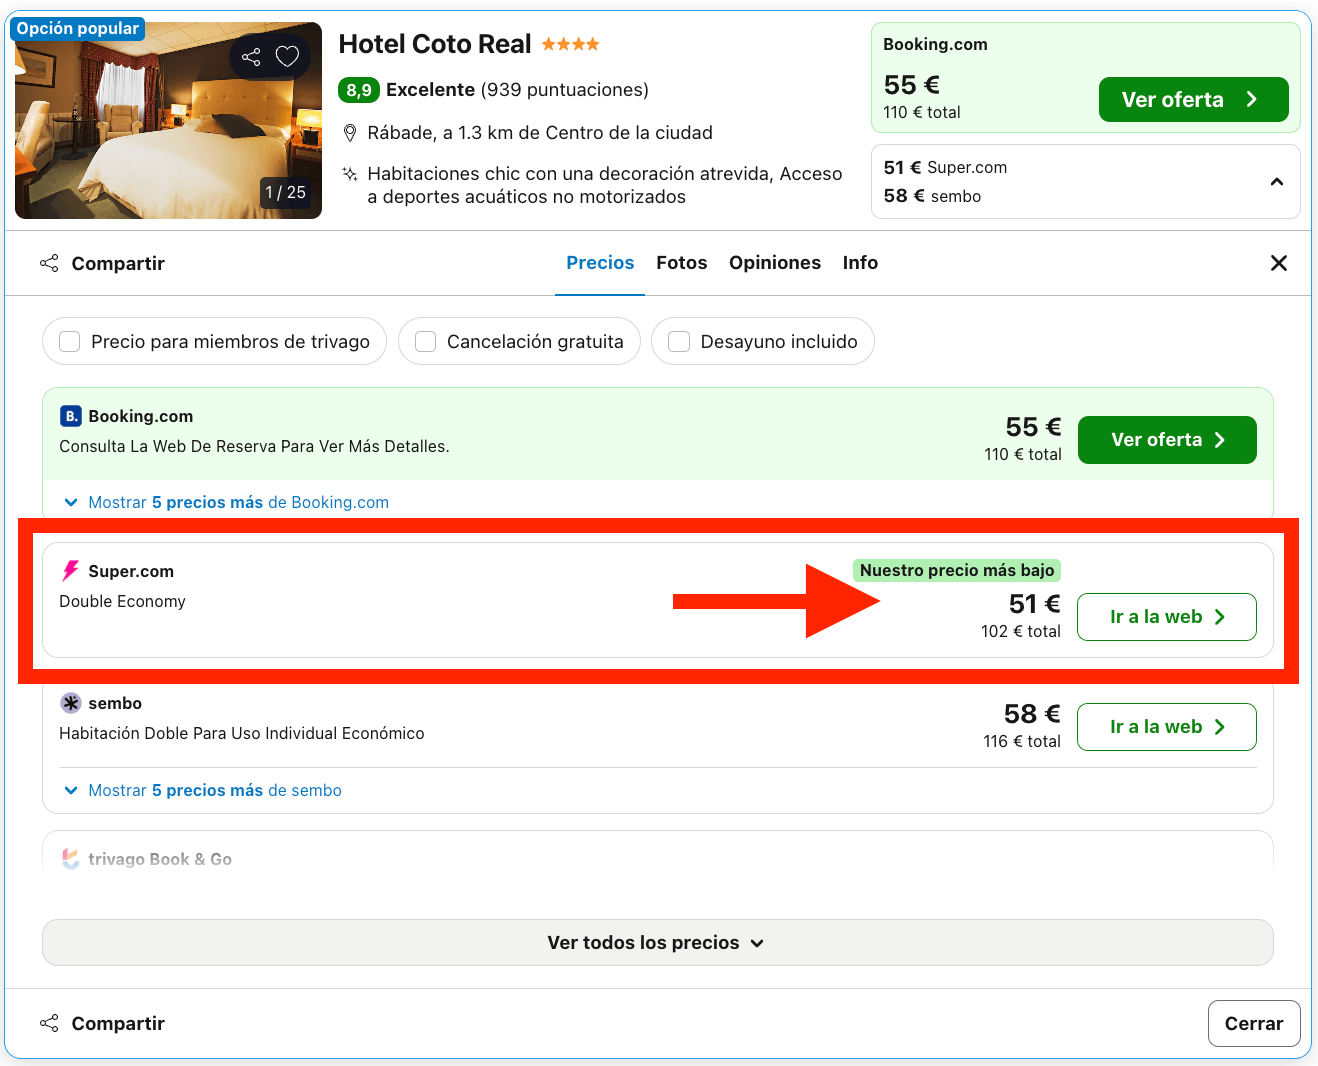Click the sparkle icon beside Habitaciones chic

350,174
